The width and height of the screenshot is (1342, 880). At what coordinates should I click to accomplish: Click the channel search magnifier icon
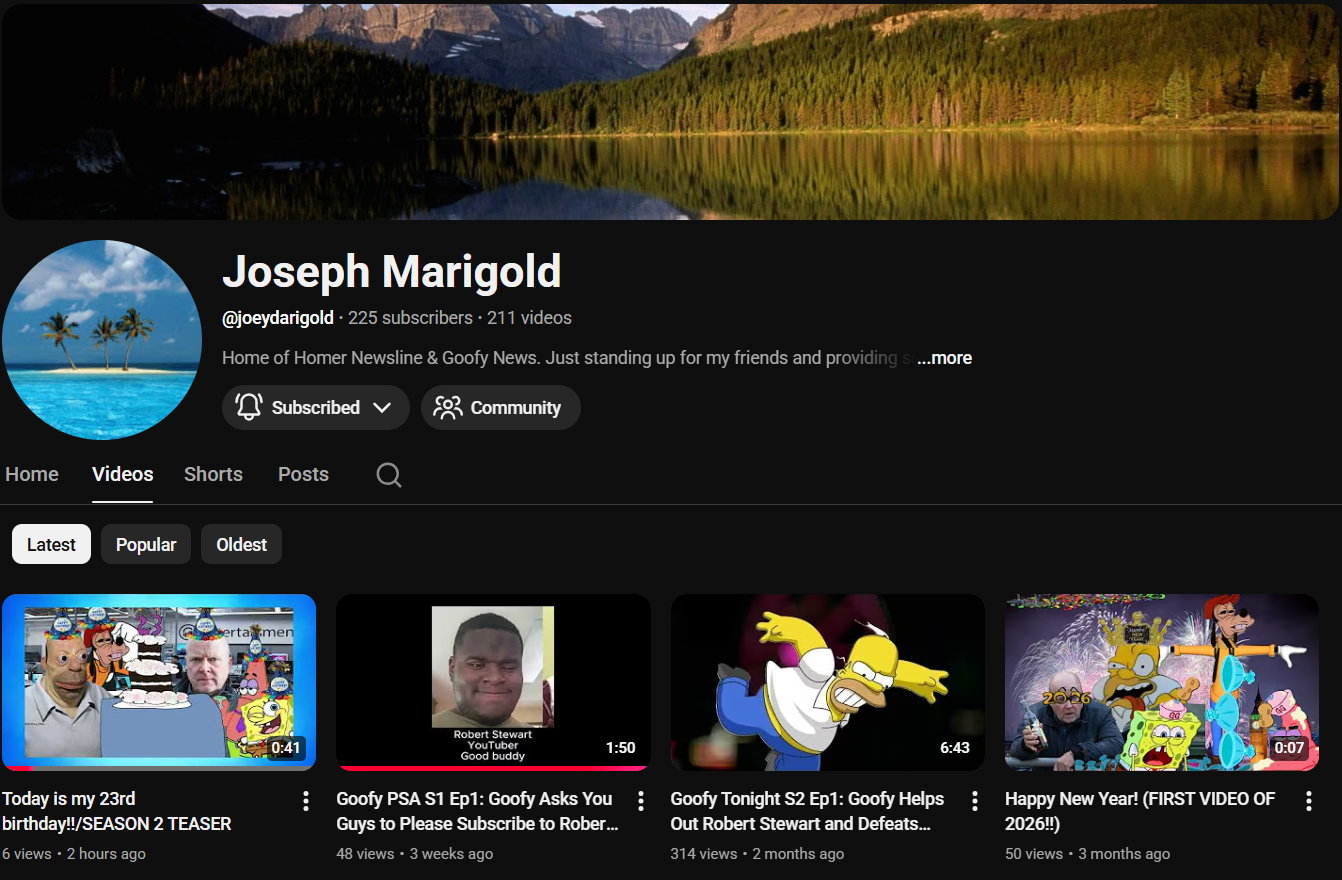[x=389, y=475]
